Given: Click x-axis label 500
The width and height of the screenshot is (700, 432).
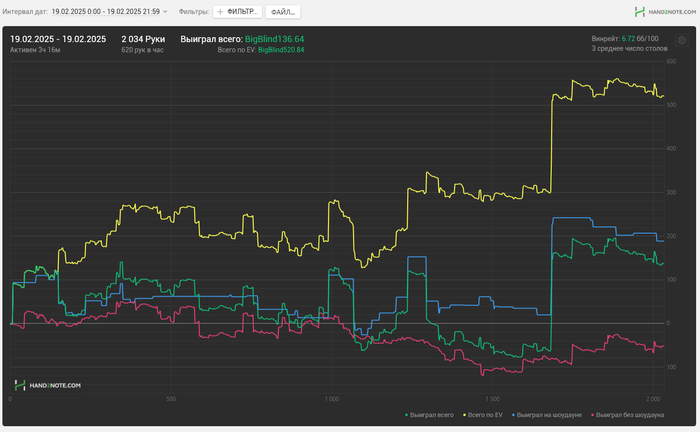Looking at the screenshot, I should [x=171, y=399].
